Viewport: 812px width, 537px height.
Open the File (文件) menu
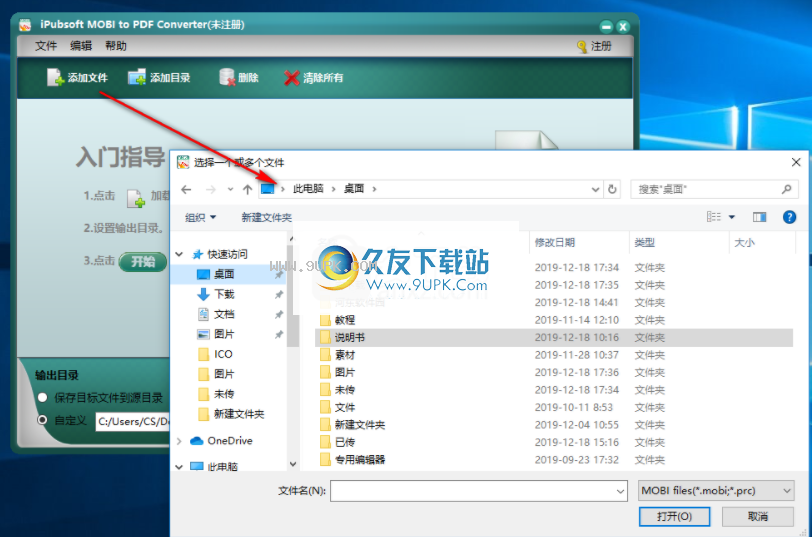[46, 46]
